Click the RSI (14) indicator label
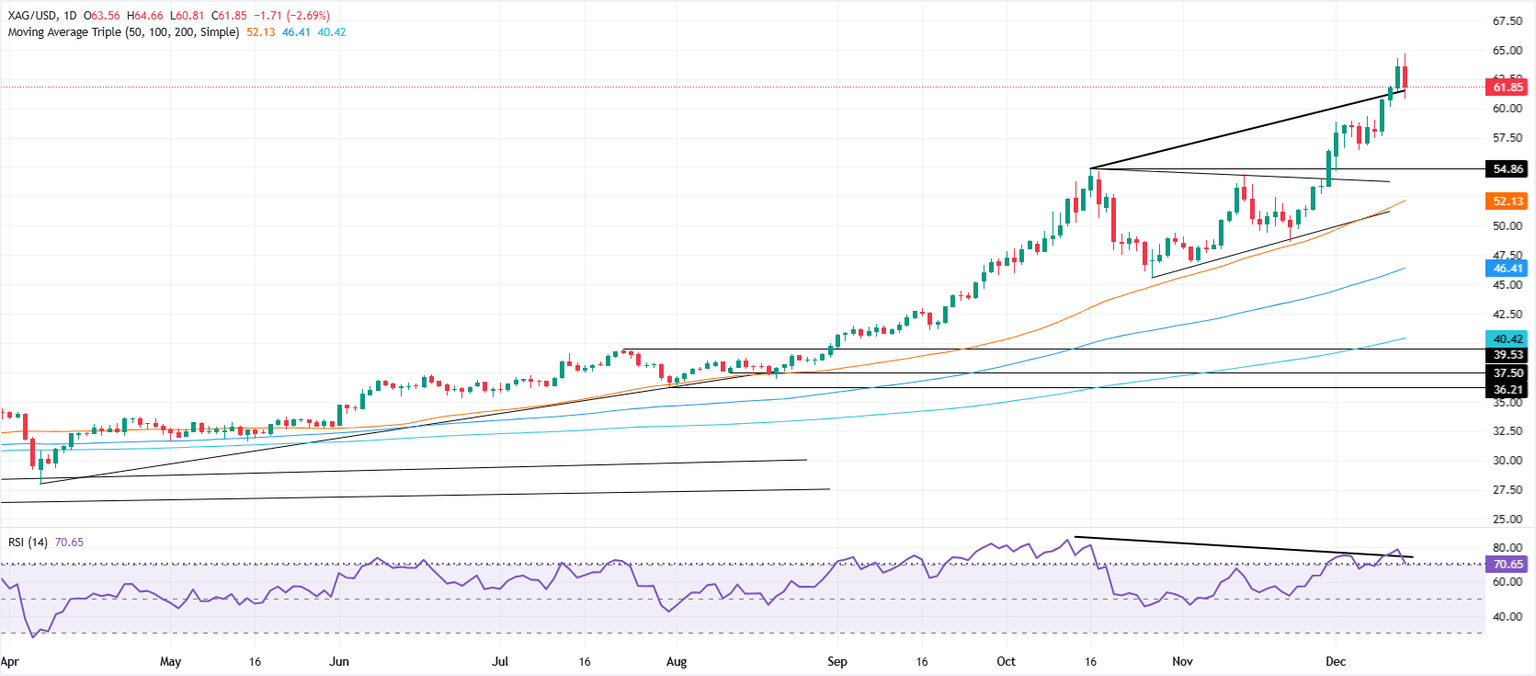Viewport: 1536px width, 676px height. [x=30, y=541]
